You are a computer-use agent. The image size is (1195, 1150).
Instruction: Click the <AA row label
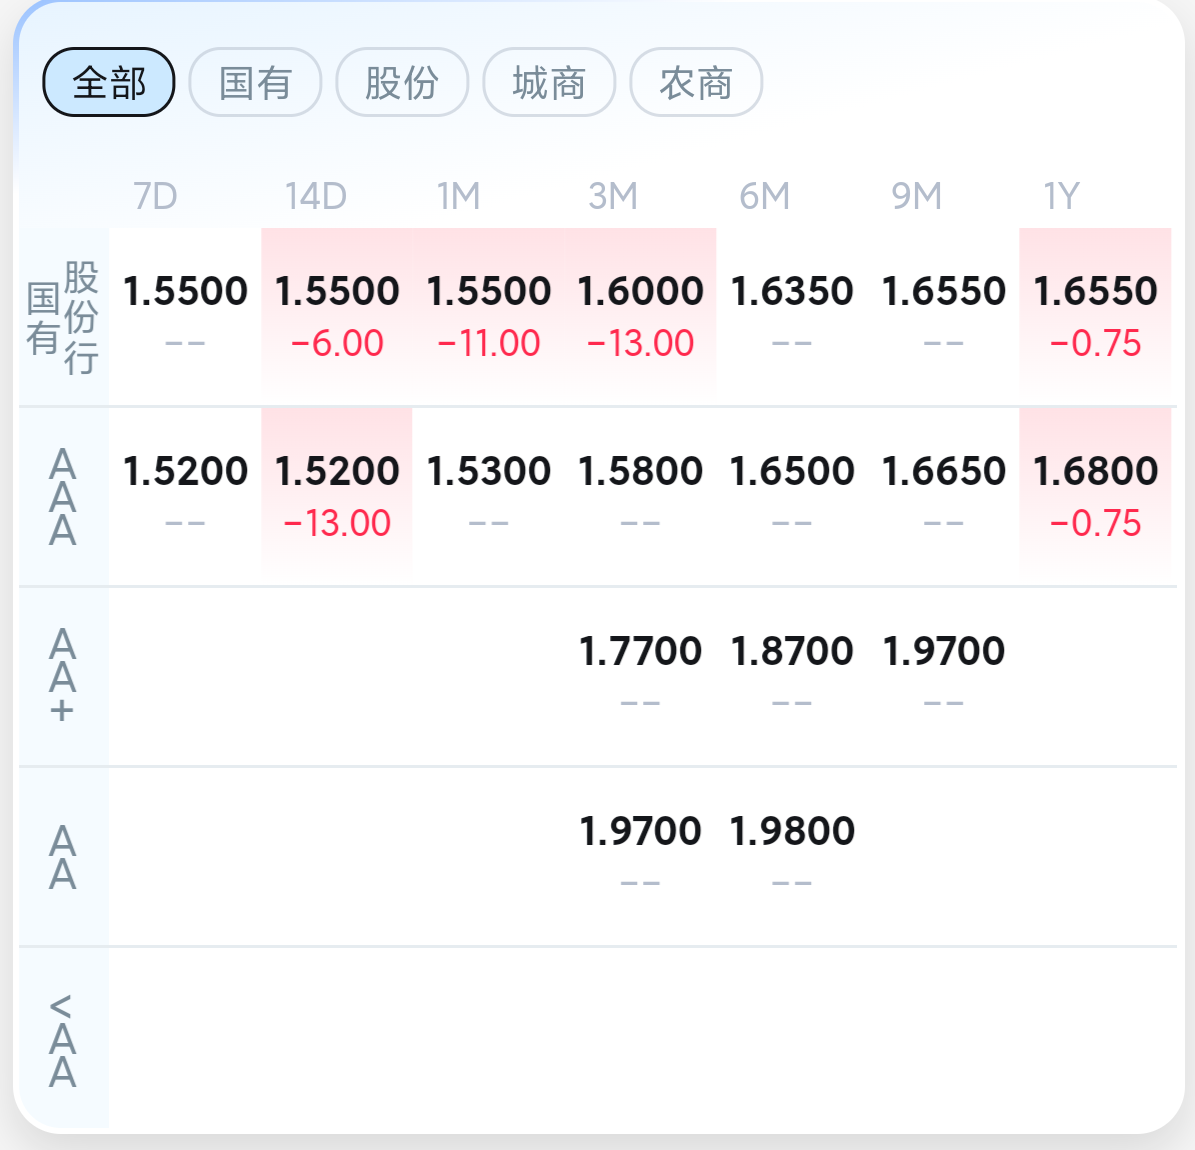point(63,1039)
